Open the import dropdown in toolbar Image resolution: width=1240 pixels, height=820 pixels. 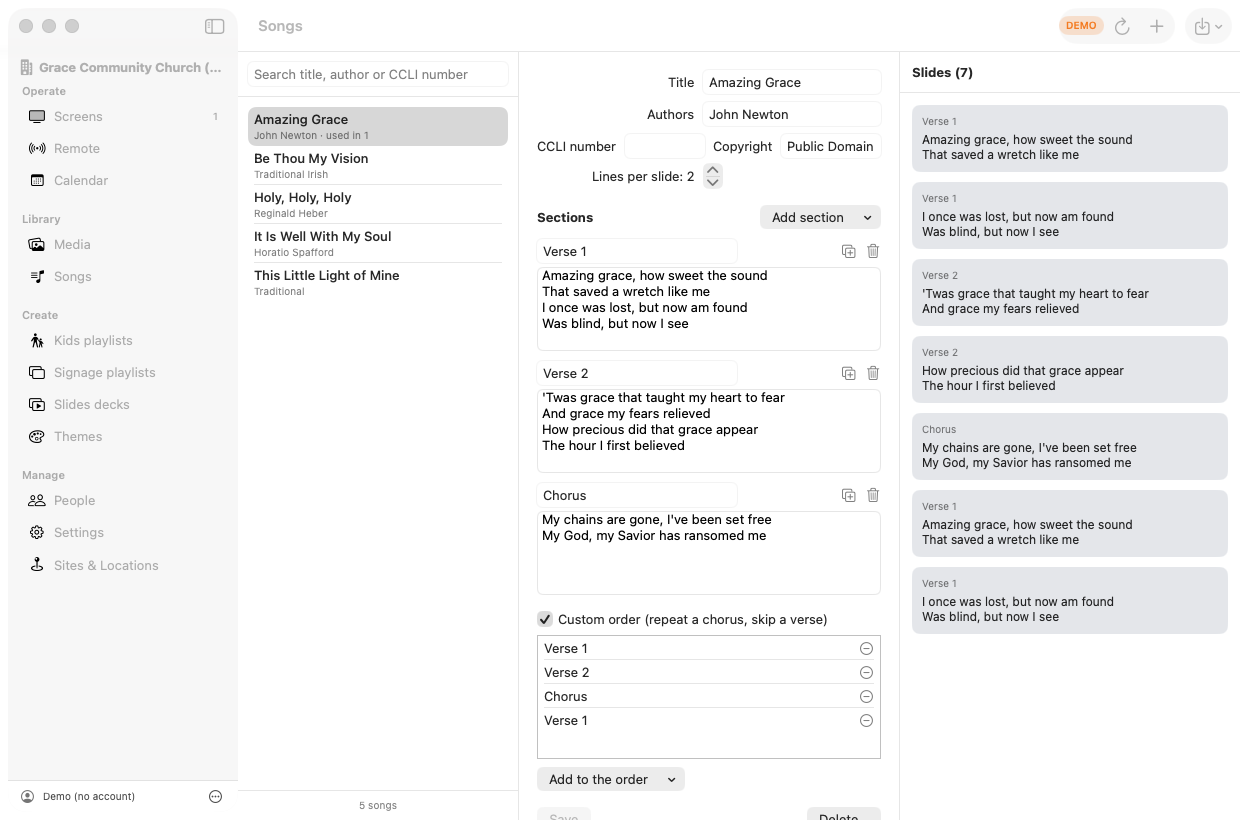coord(1208,27)
